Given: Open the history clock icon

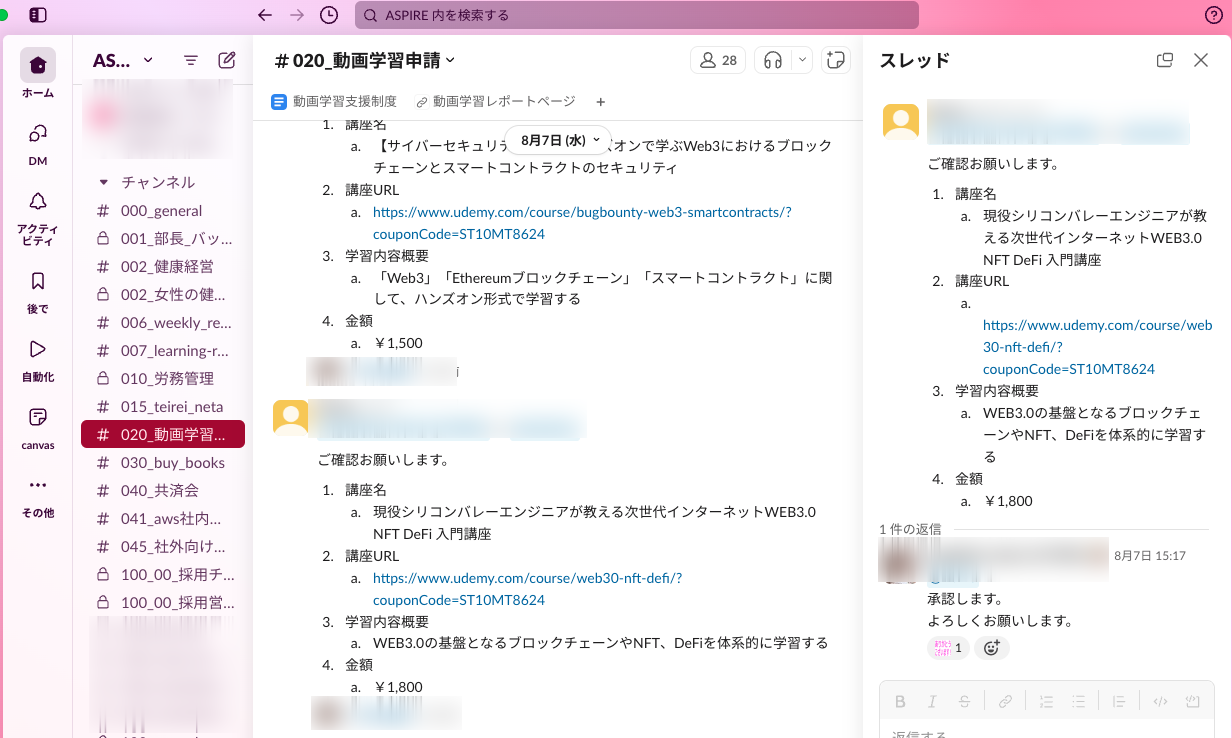Looking at the screenshot, I should point(329,15).
